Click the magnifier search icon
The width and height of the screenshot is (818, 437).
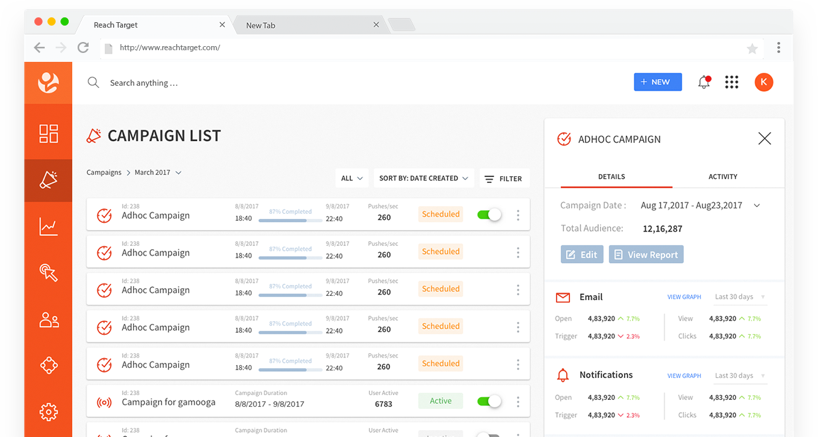click(x=93, y=82)
